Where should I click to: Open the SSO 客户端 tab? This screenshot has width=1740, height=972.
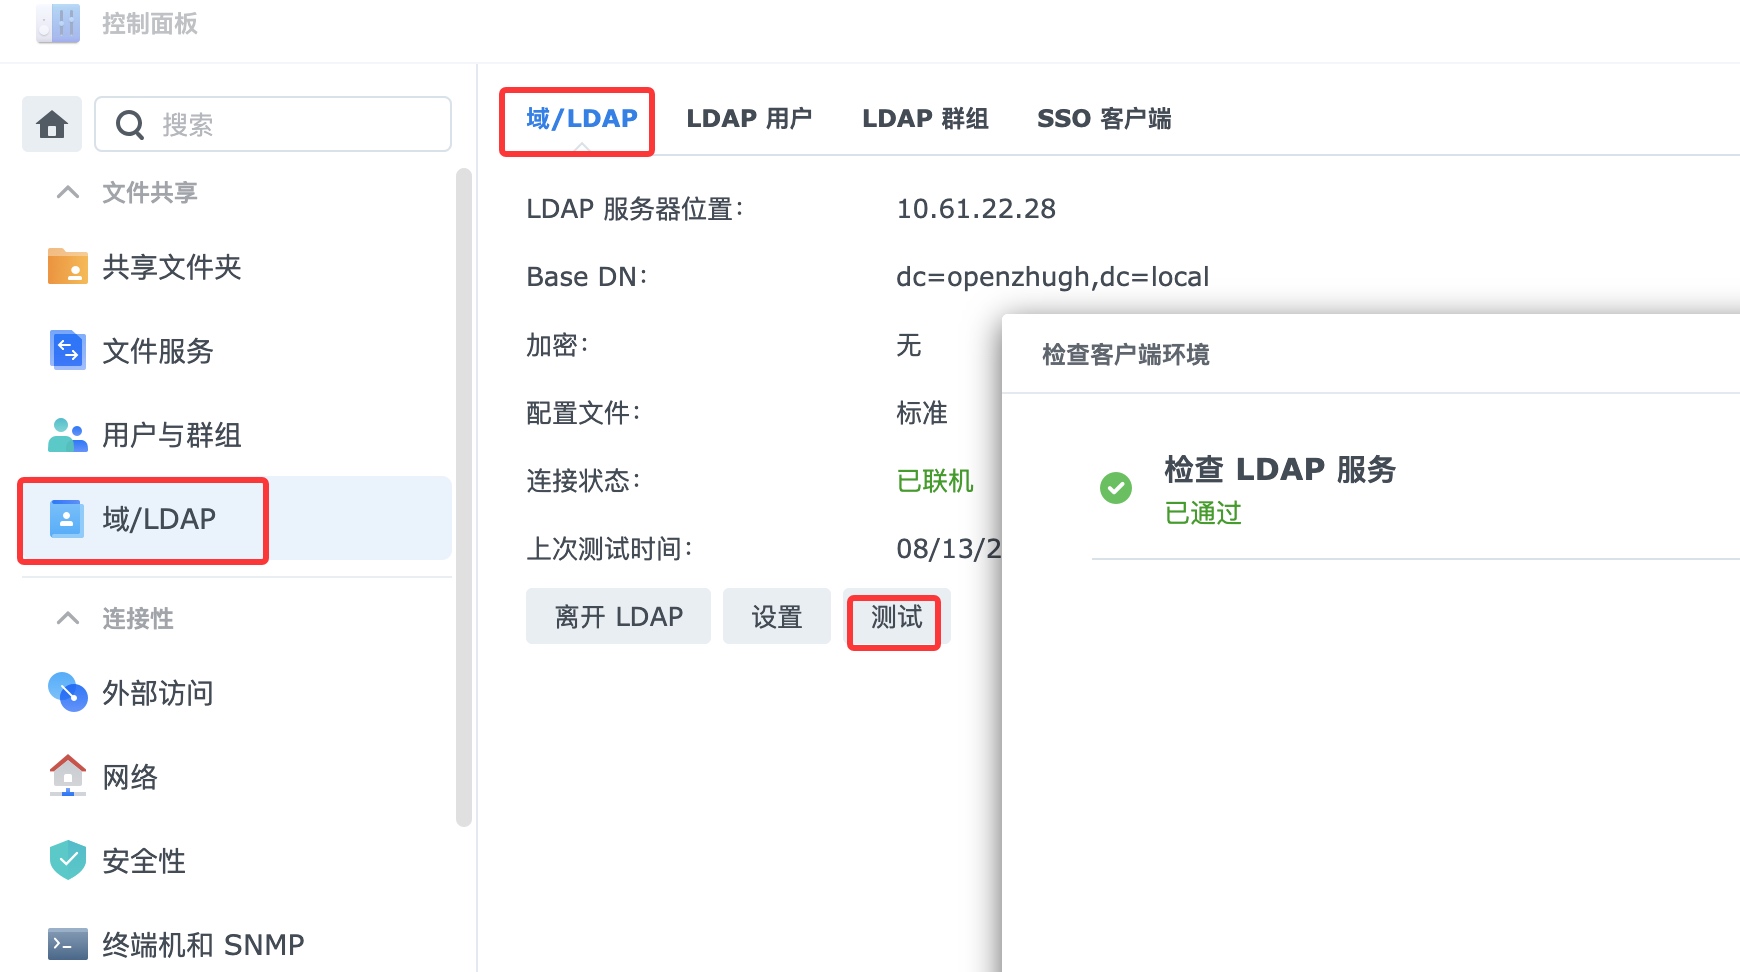click(1104, 119)
